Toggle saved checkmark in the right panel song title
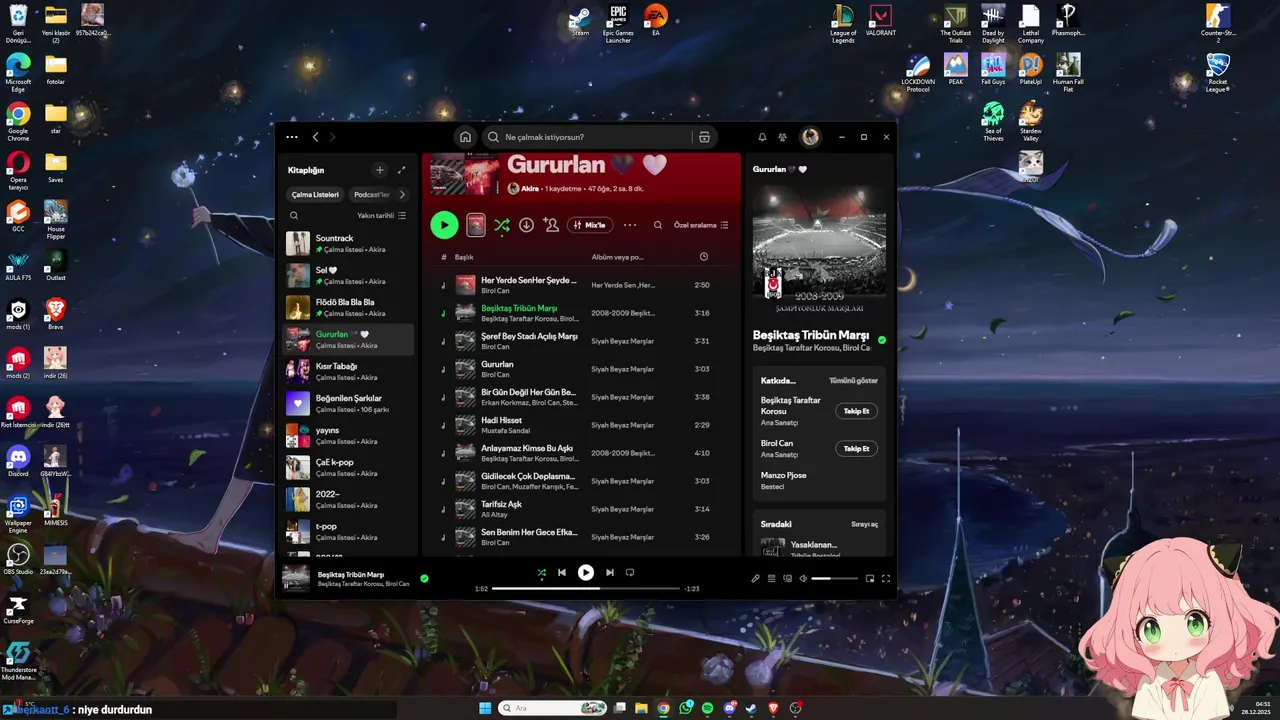 [x=881, y=340]
